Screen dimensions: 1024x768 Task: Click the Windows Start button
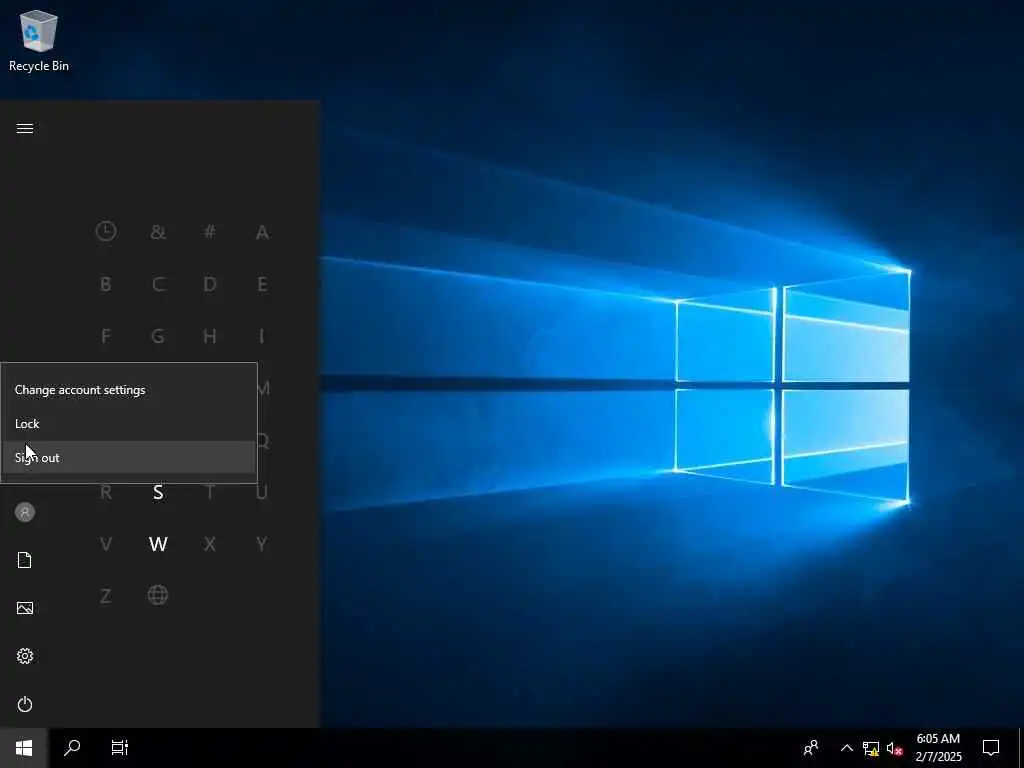click(24, 748)
